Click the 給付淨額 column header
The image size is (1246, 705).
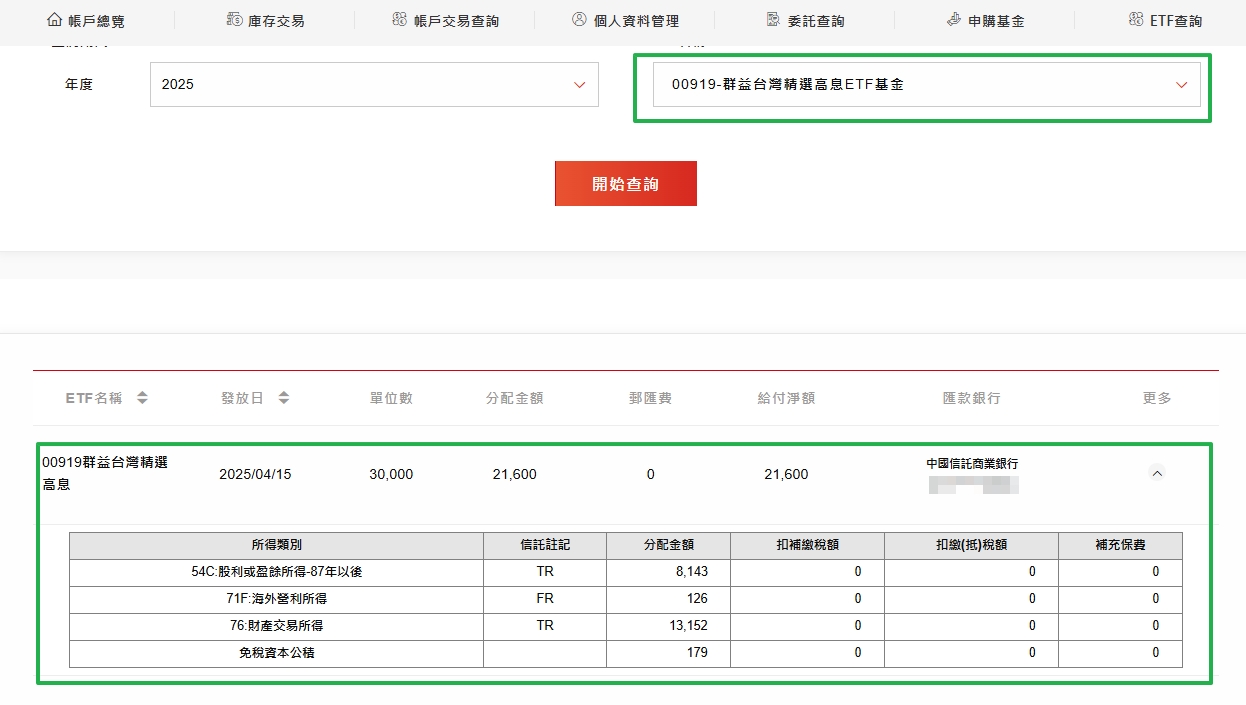point(786,398)
